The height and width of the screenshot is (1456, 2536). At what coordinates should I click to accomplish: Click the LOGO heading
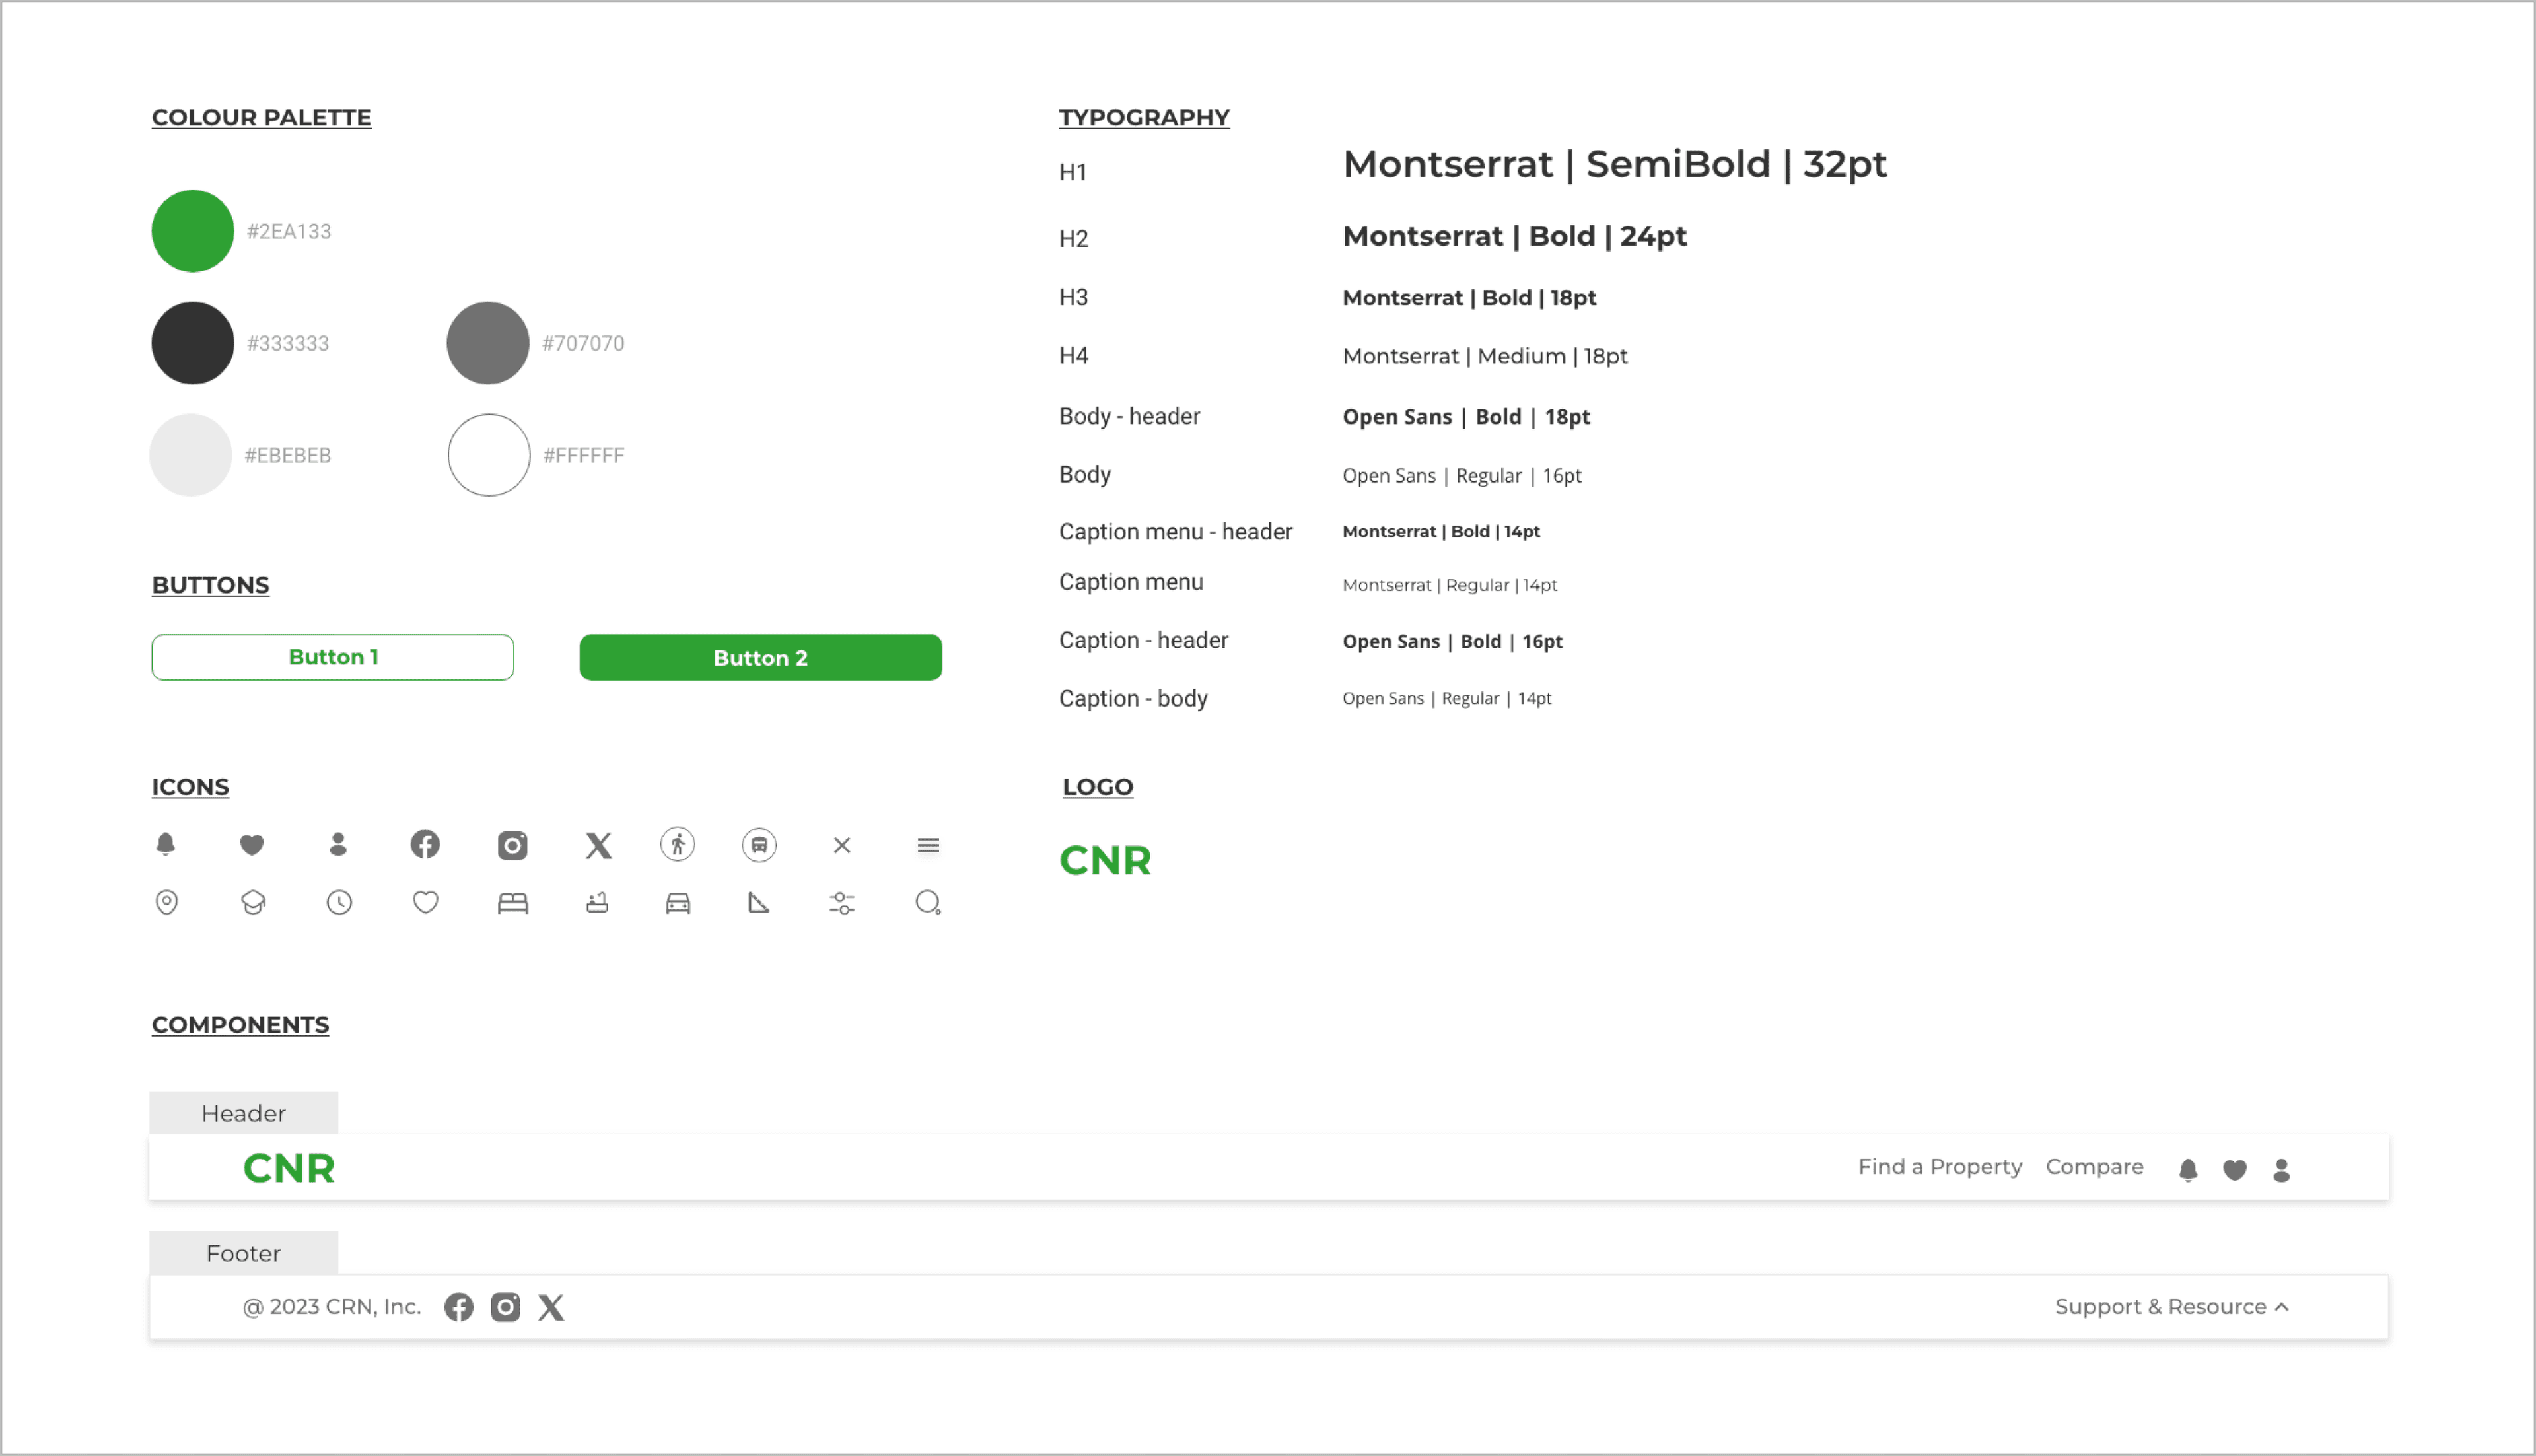(x=1098, y=788)
